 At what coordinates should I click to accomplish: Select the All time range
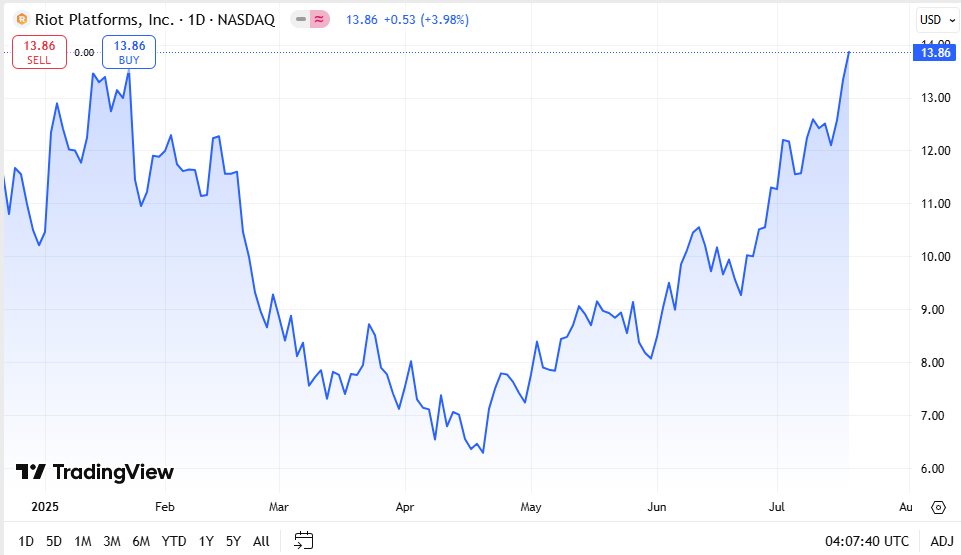coord(261,541)
